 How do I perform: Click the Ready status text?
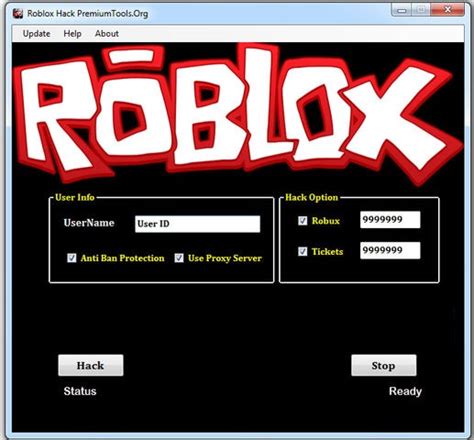(x=405, y=391)
